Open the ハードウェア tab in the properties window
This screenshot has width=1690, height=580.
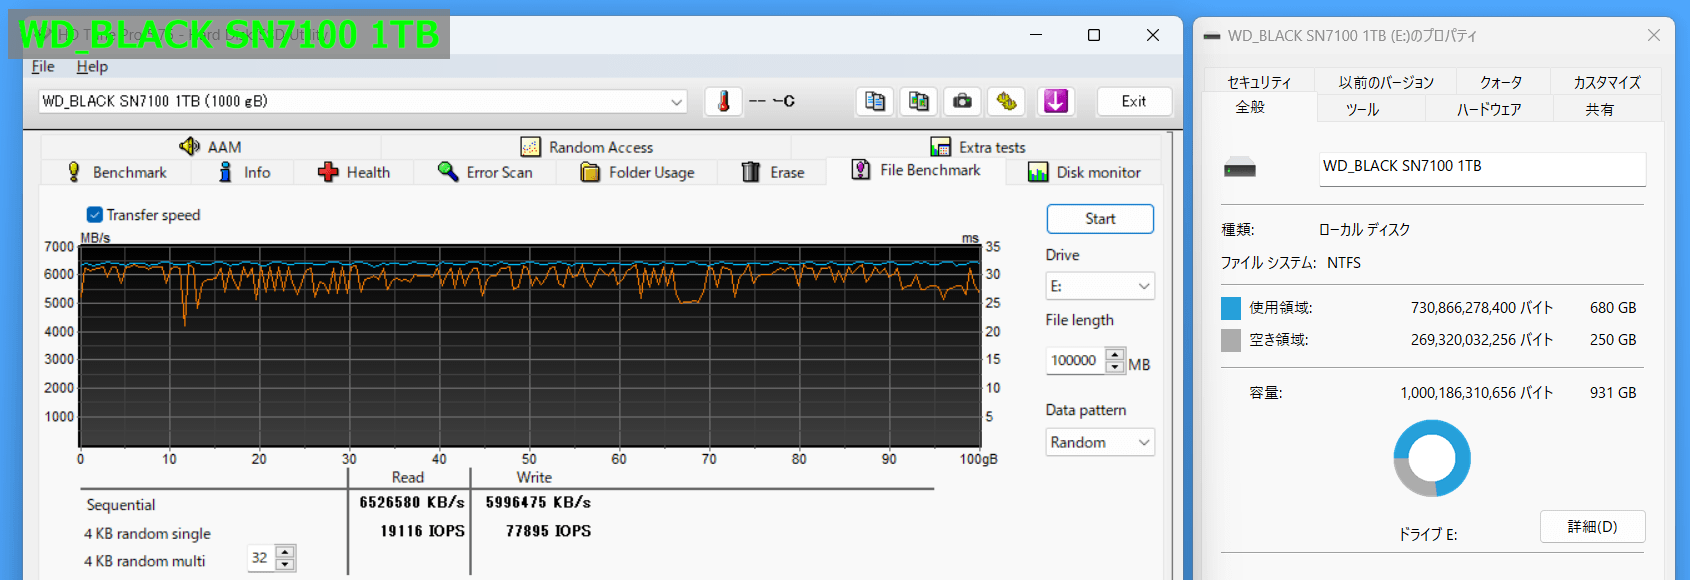coord(1489,109)
